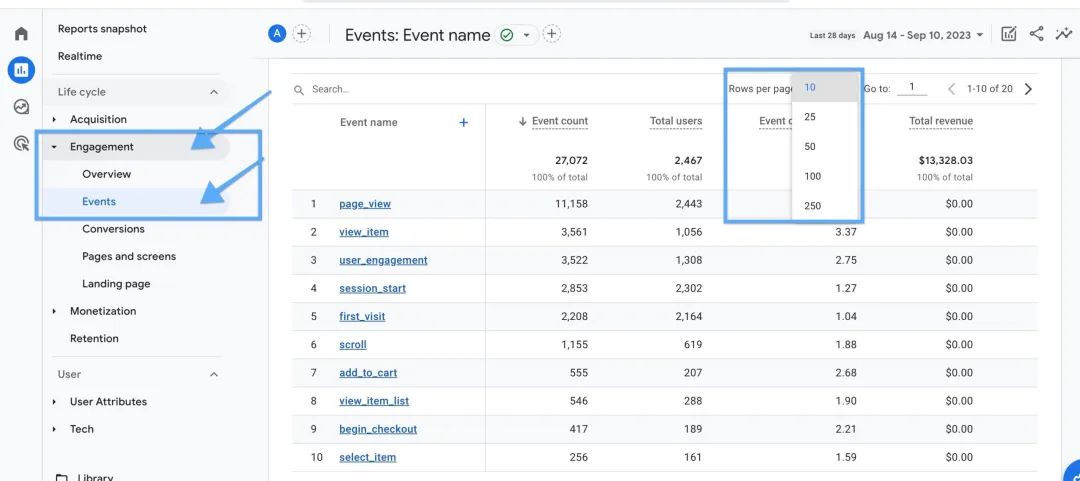Open the Explore icon in left rail
This screenshot has height=481, width=1080.
pyautogui.click(x=21, y=107)
